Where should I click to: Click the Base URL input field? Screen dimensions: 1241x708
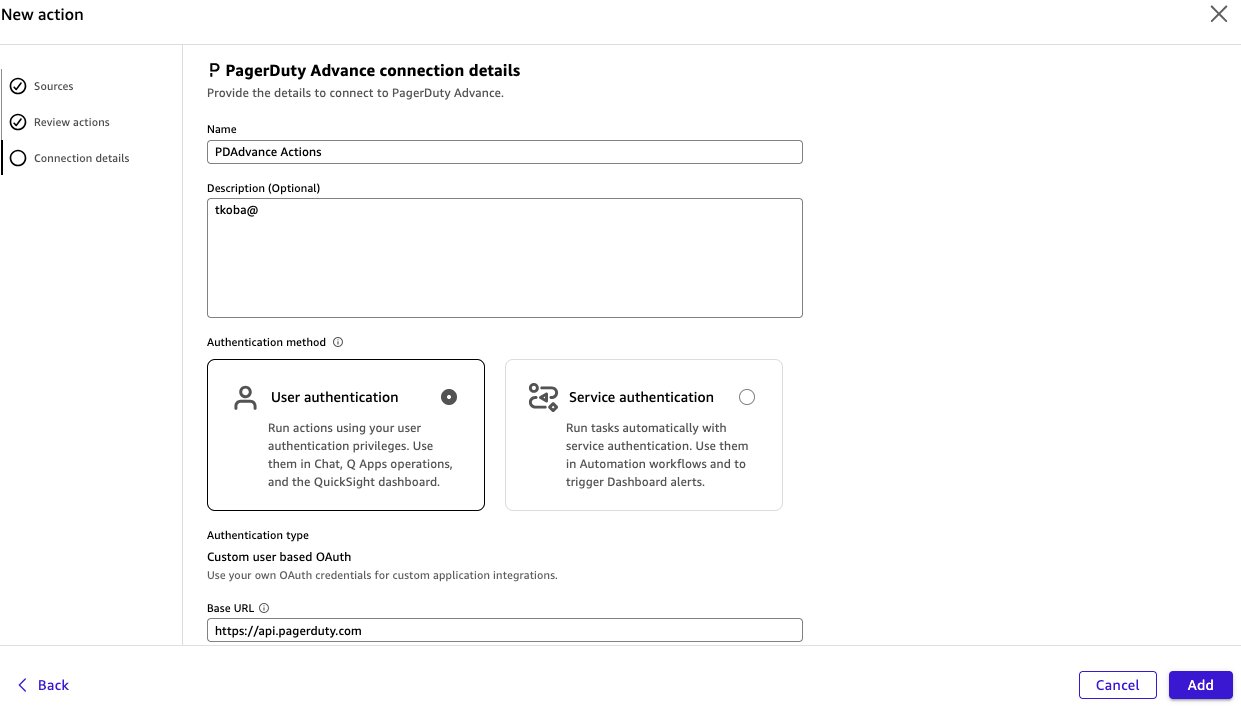(x=504, y=630)
